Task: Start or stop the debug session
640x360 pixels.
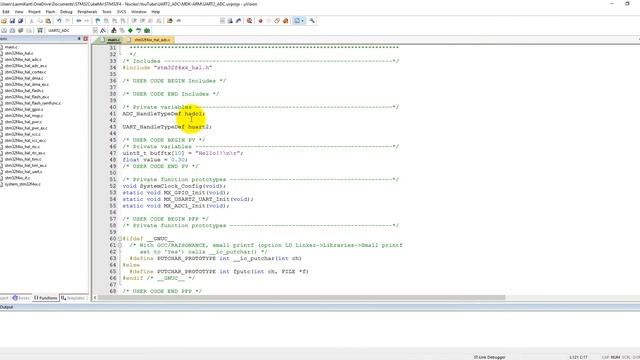Action: [x=249, y=21]
